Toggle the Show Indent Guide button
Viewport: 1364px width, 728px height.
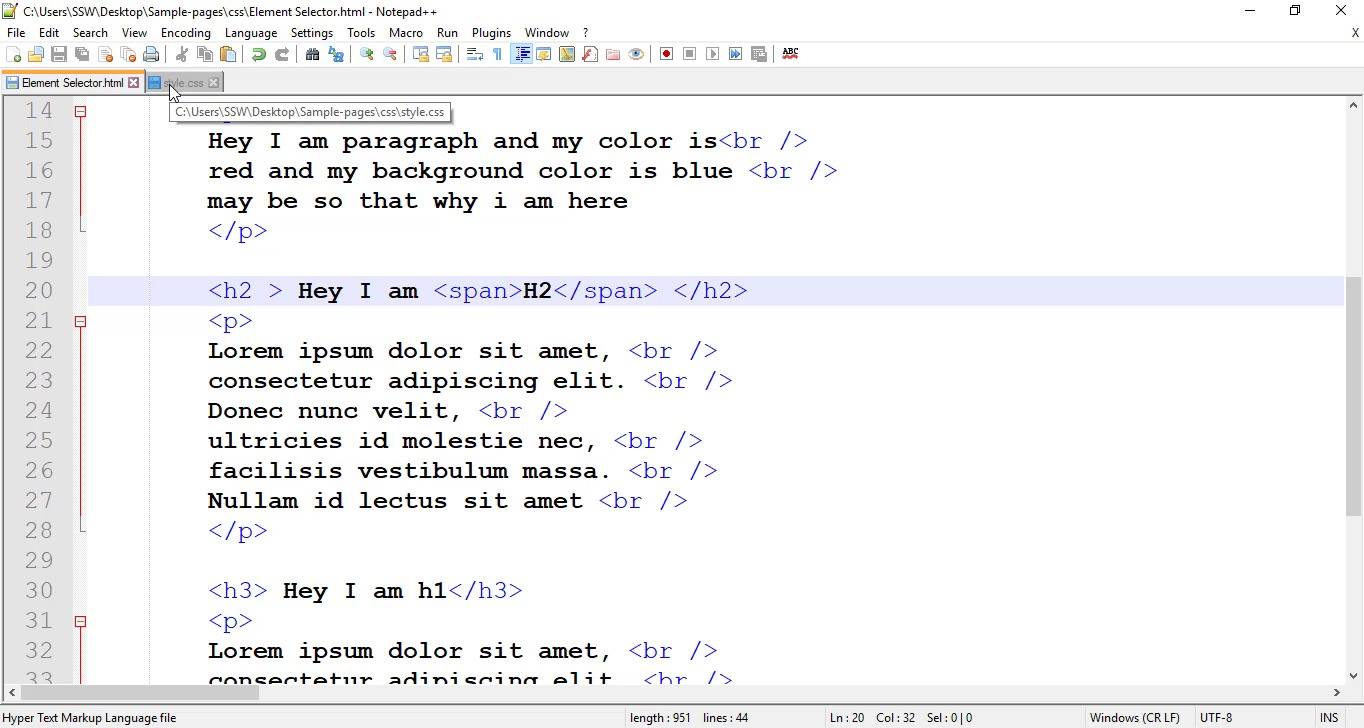click(521, 54)
